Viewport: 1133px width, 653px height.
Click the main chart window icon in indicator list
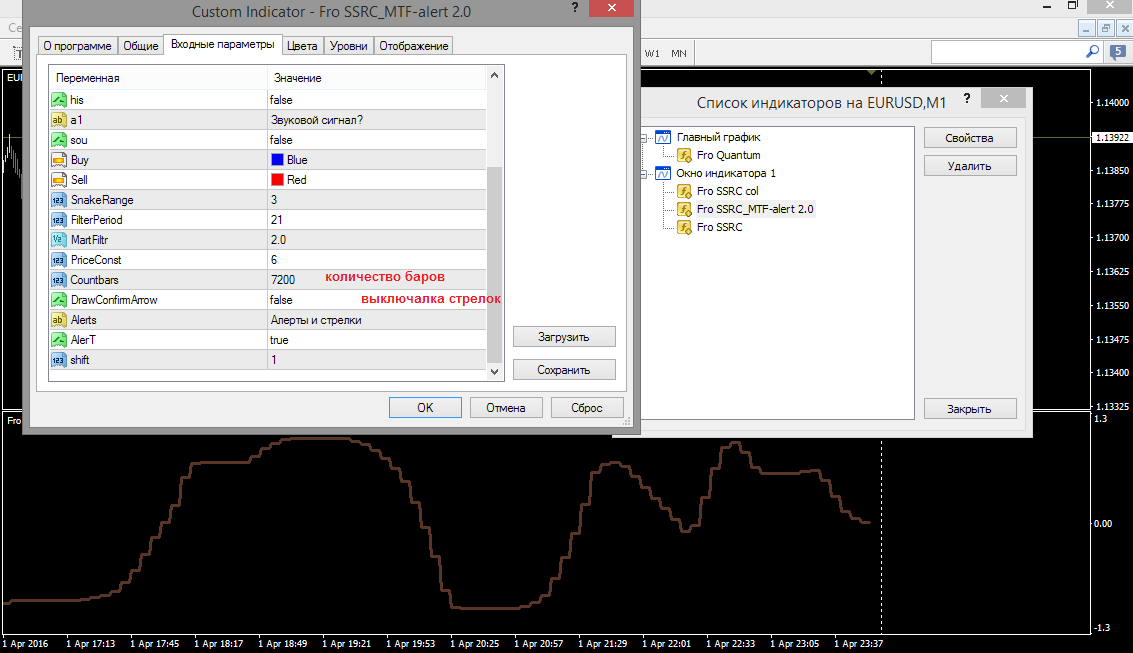click(663, 137)
